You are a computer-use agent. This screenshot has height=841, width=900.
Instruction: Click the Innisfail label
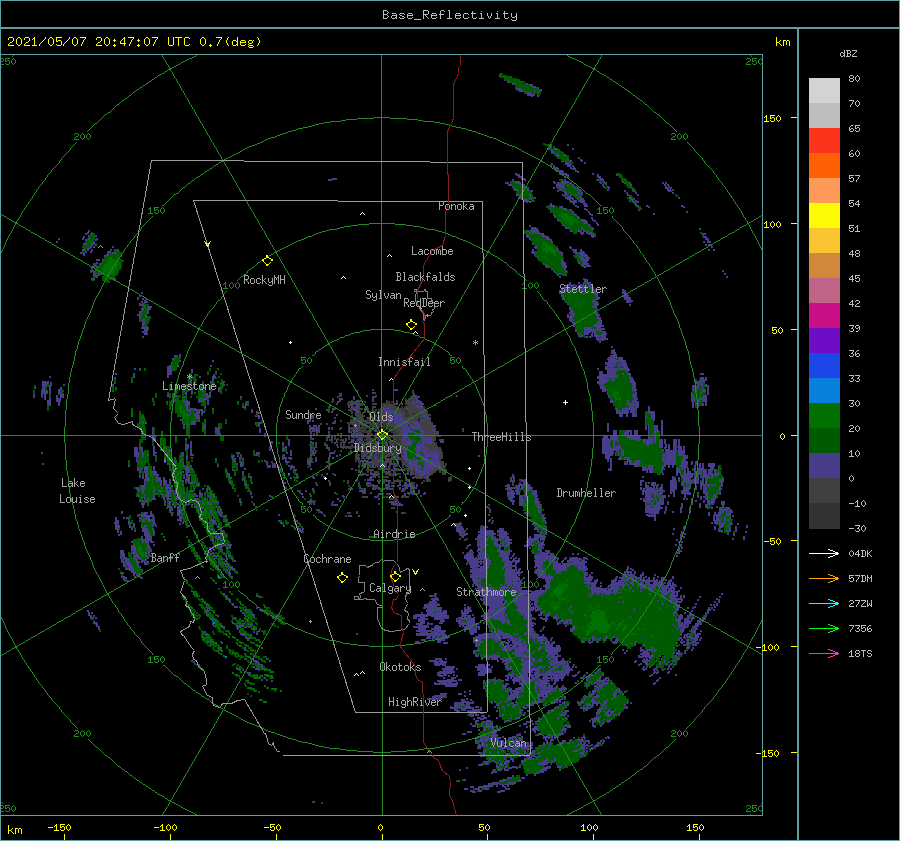coord(404,362)
